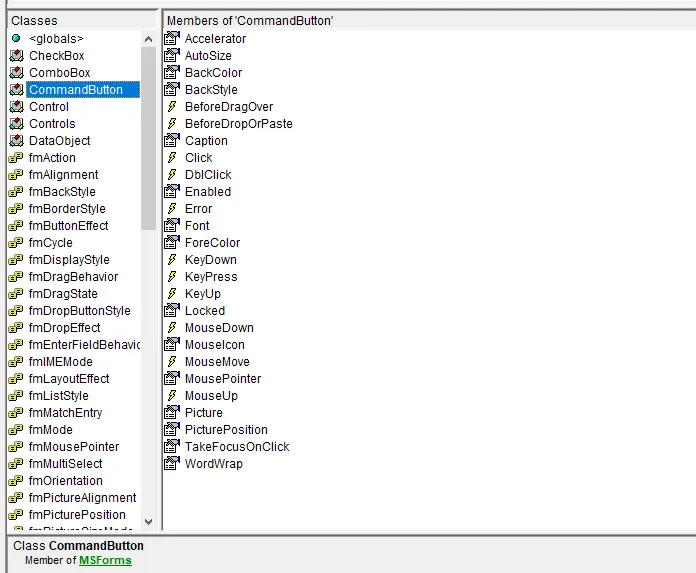Image resolution: width=696 pixels, height=573 pixels.
Task: Select the MousePointer member
Action: tap(223, 379)
